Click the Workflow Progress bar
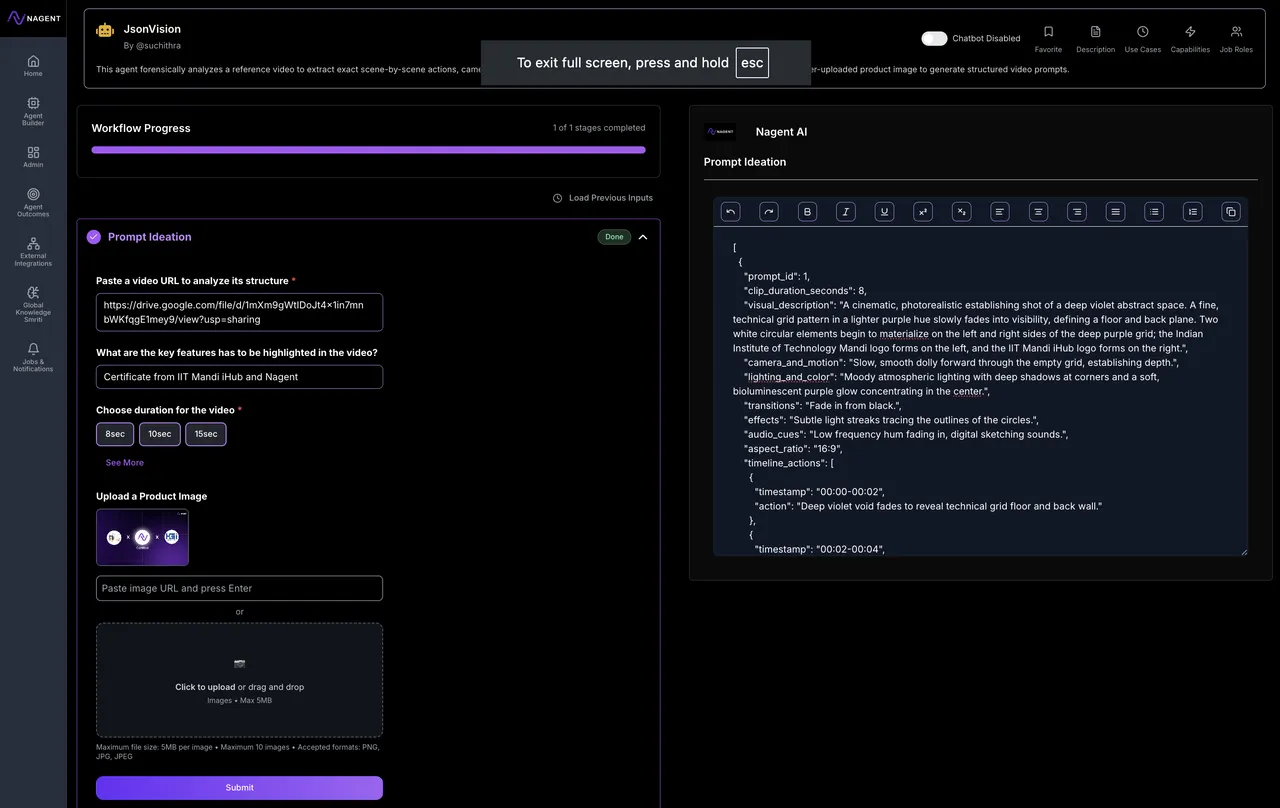The image size is (1280, 808). [368, 150]
